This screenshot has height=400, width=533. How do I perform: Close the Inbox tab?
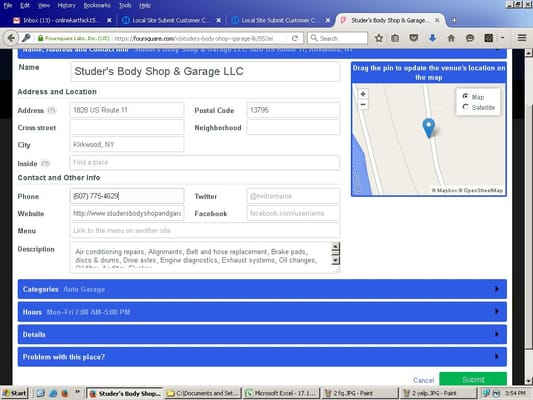(109, 20)
